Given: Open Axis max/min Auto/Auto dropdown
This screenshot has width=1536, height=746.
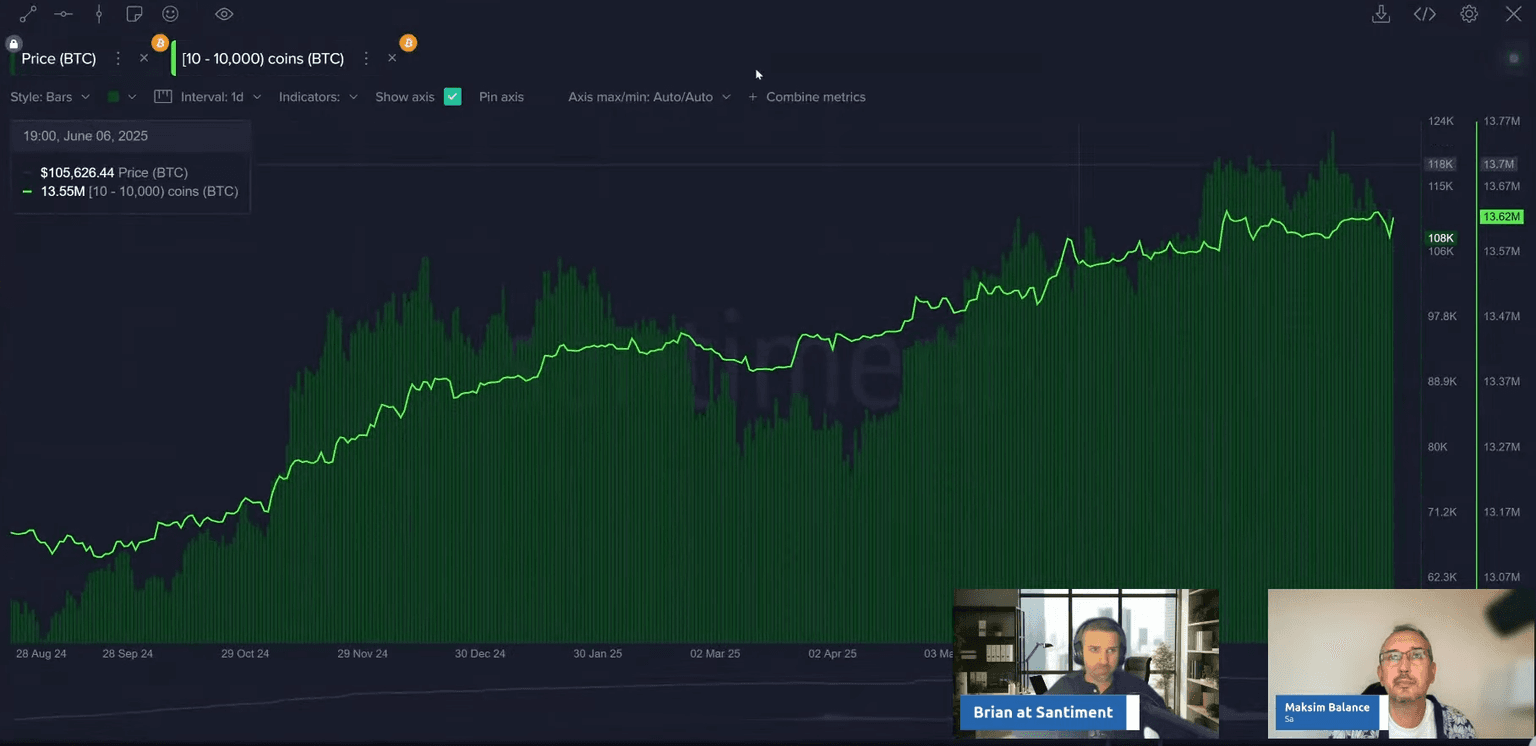Looking at the screenshot, I should [649, 97].
